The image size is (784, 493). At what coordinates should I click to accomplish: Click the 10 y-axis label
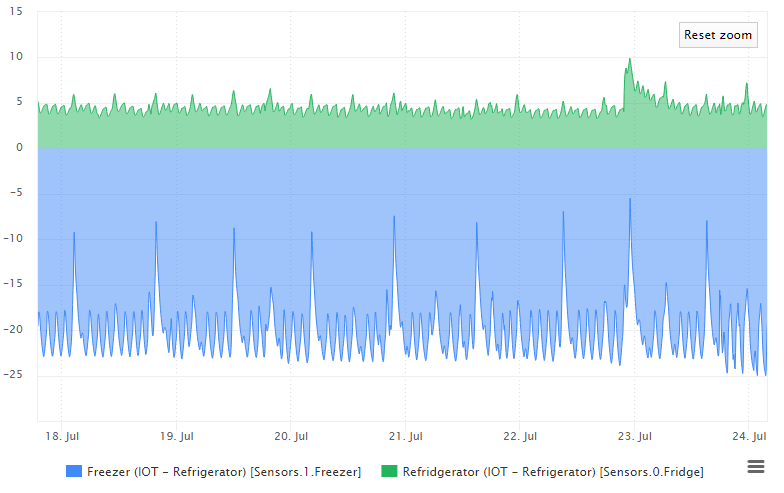tap(16, 56)
